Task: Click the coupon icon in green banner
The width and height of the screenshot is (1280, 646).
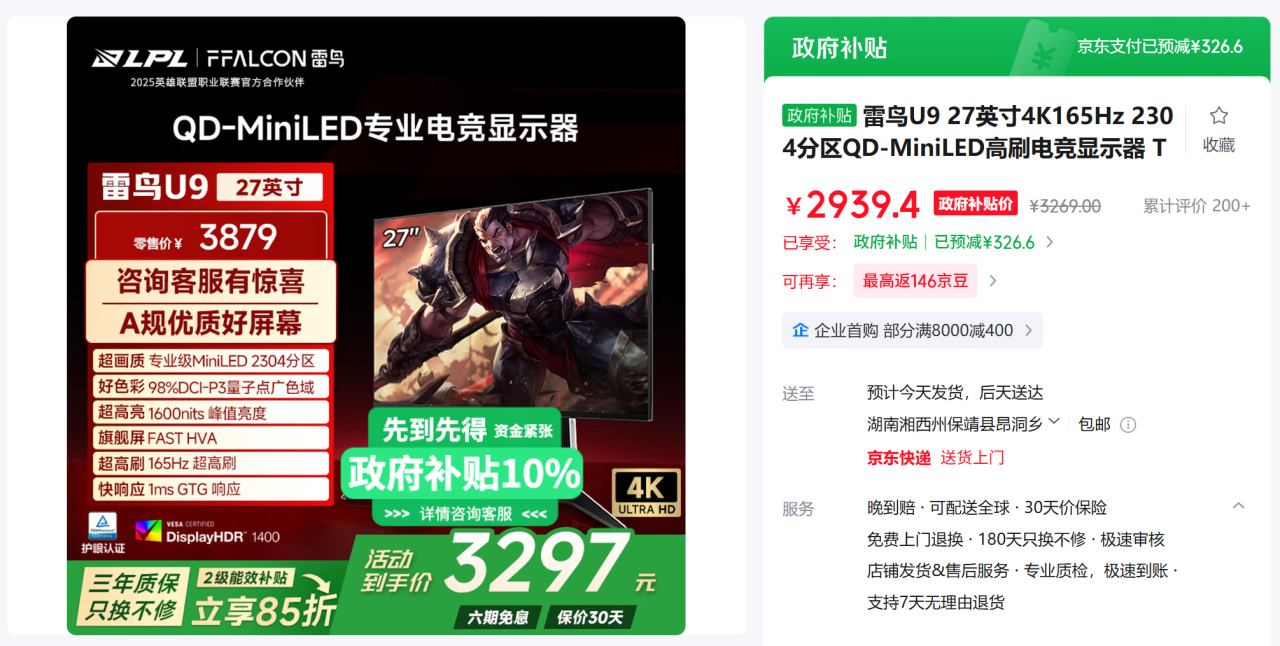Action: [x=1042, y=48]
